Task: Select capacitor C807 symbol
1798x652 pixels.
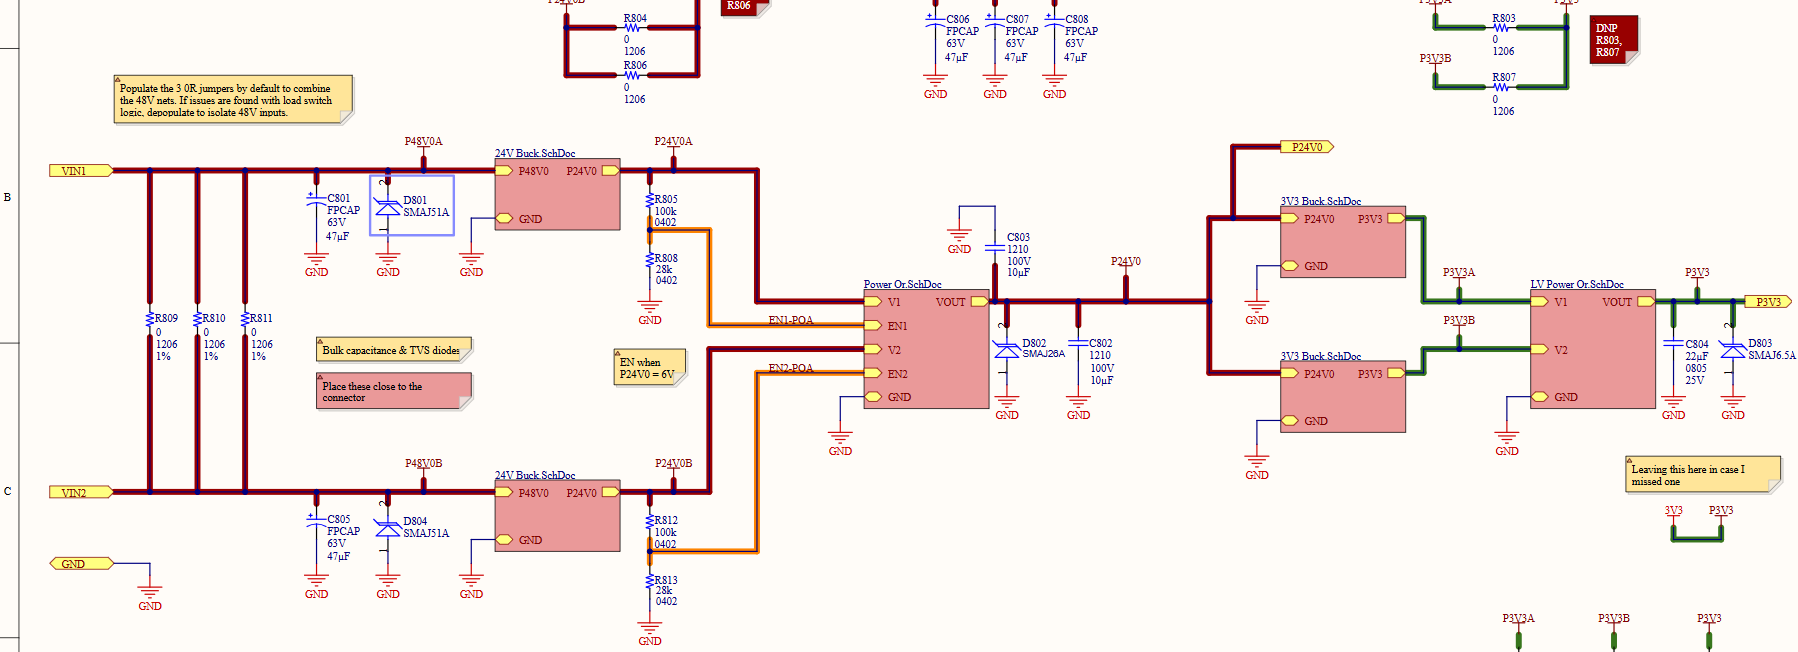Action: tap(995, 24)
